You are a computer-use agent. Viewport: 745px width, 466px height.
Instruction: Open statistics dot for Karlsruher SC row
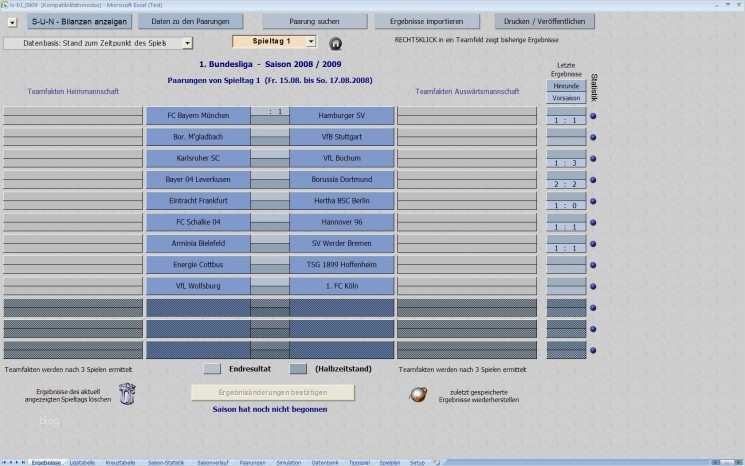(x=593, y=159)
